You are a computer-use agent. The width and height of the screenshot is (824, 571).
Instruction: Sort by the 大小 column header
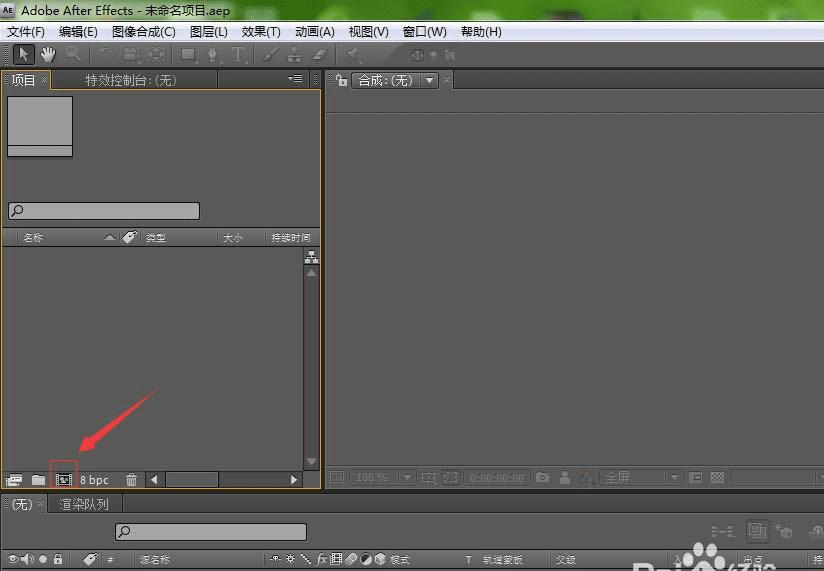tap(232, 237)
